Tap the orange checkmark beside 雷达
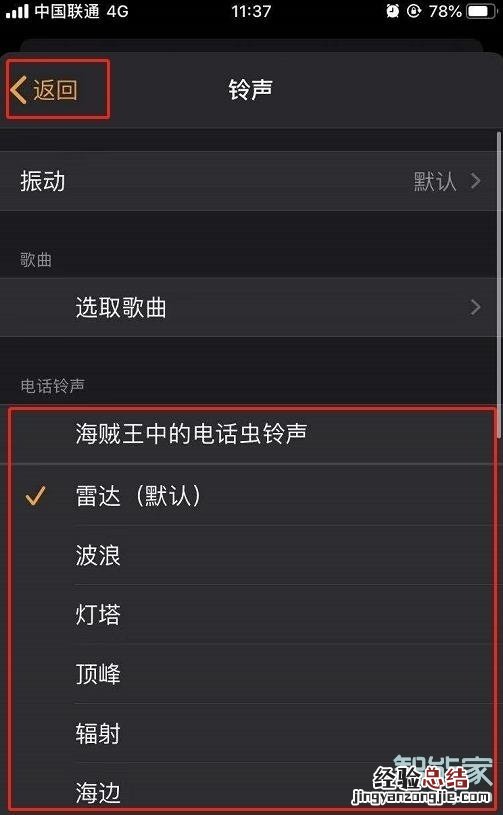The height and width of the screenshot is (815, 503). 35,496
